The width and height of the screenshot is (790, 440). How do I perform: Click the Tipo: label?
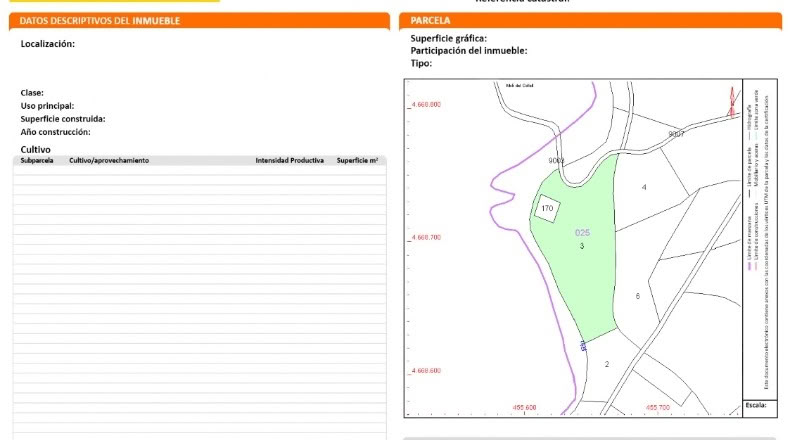point(421,64)
